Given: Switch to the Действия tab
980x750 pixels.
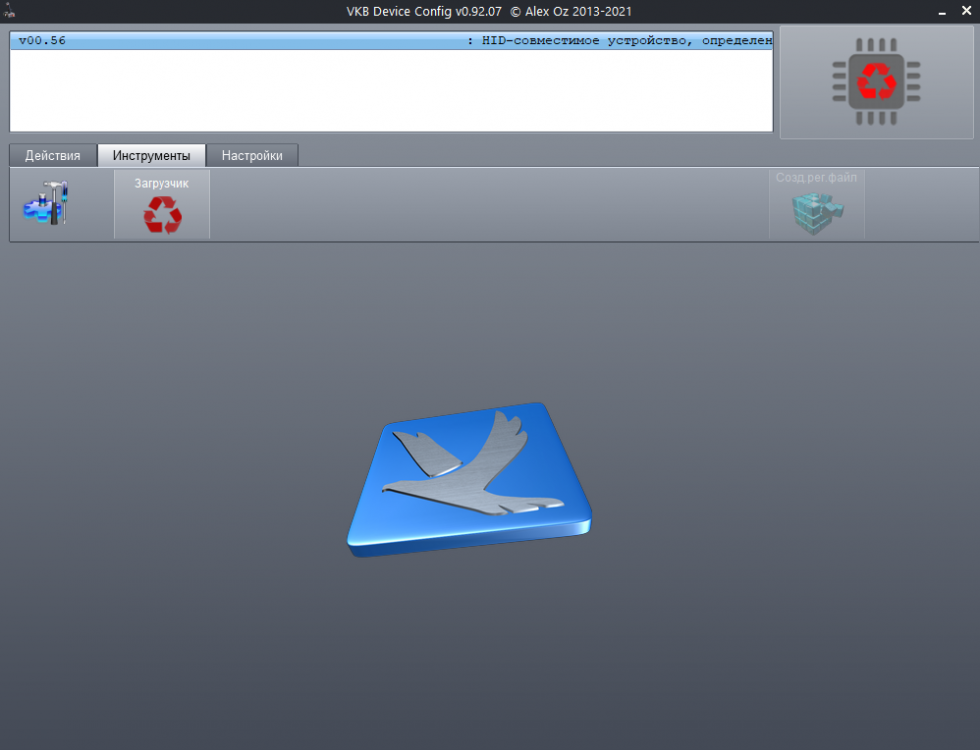Looking at the screenshot, I should pyautogui.click(x=53, y=156).
